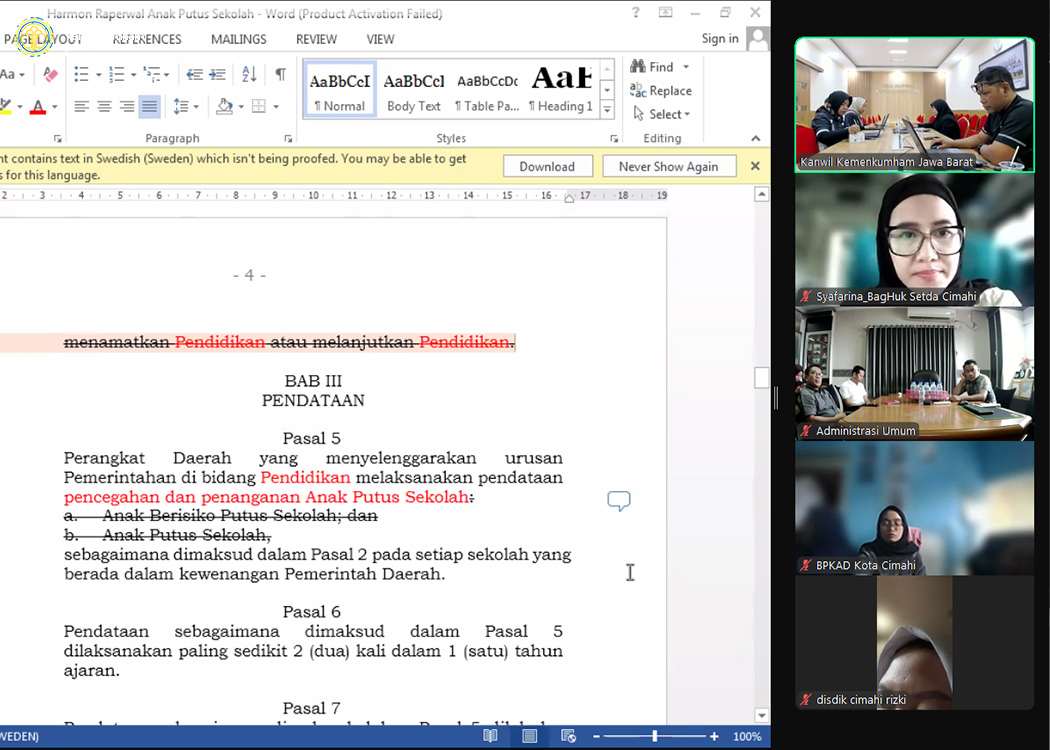This screenshot has width=1050, height=750.
Task: Open the Review ribbon tab
Action: coord(316,39)
